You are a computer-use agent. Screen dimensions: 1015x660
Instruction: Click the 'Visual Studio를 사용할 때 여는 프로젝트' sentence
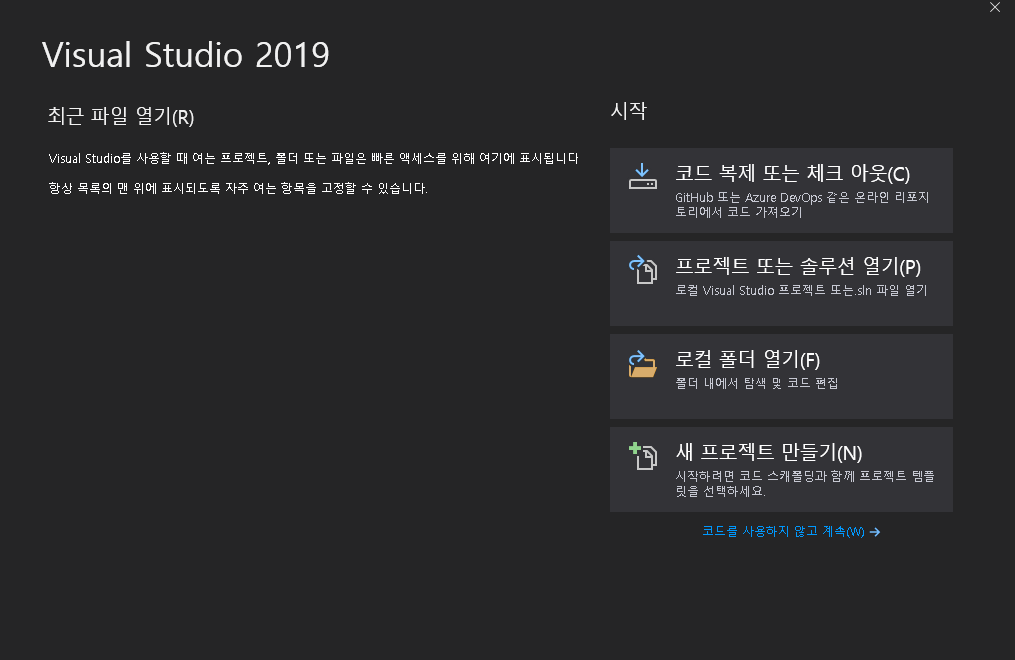point(313,159)
